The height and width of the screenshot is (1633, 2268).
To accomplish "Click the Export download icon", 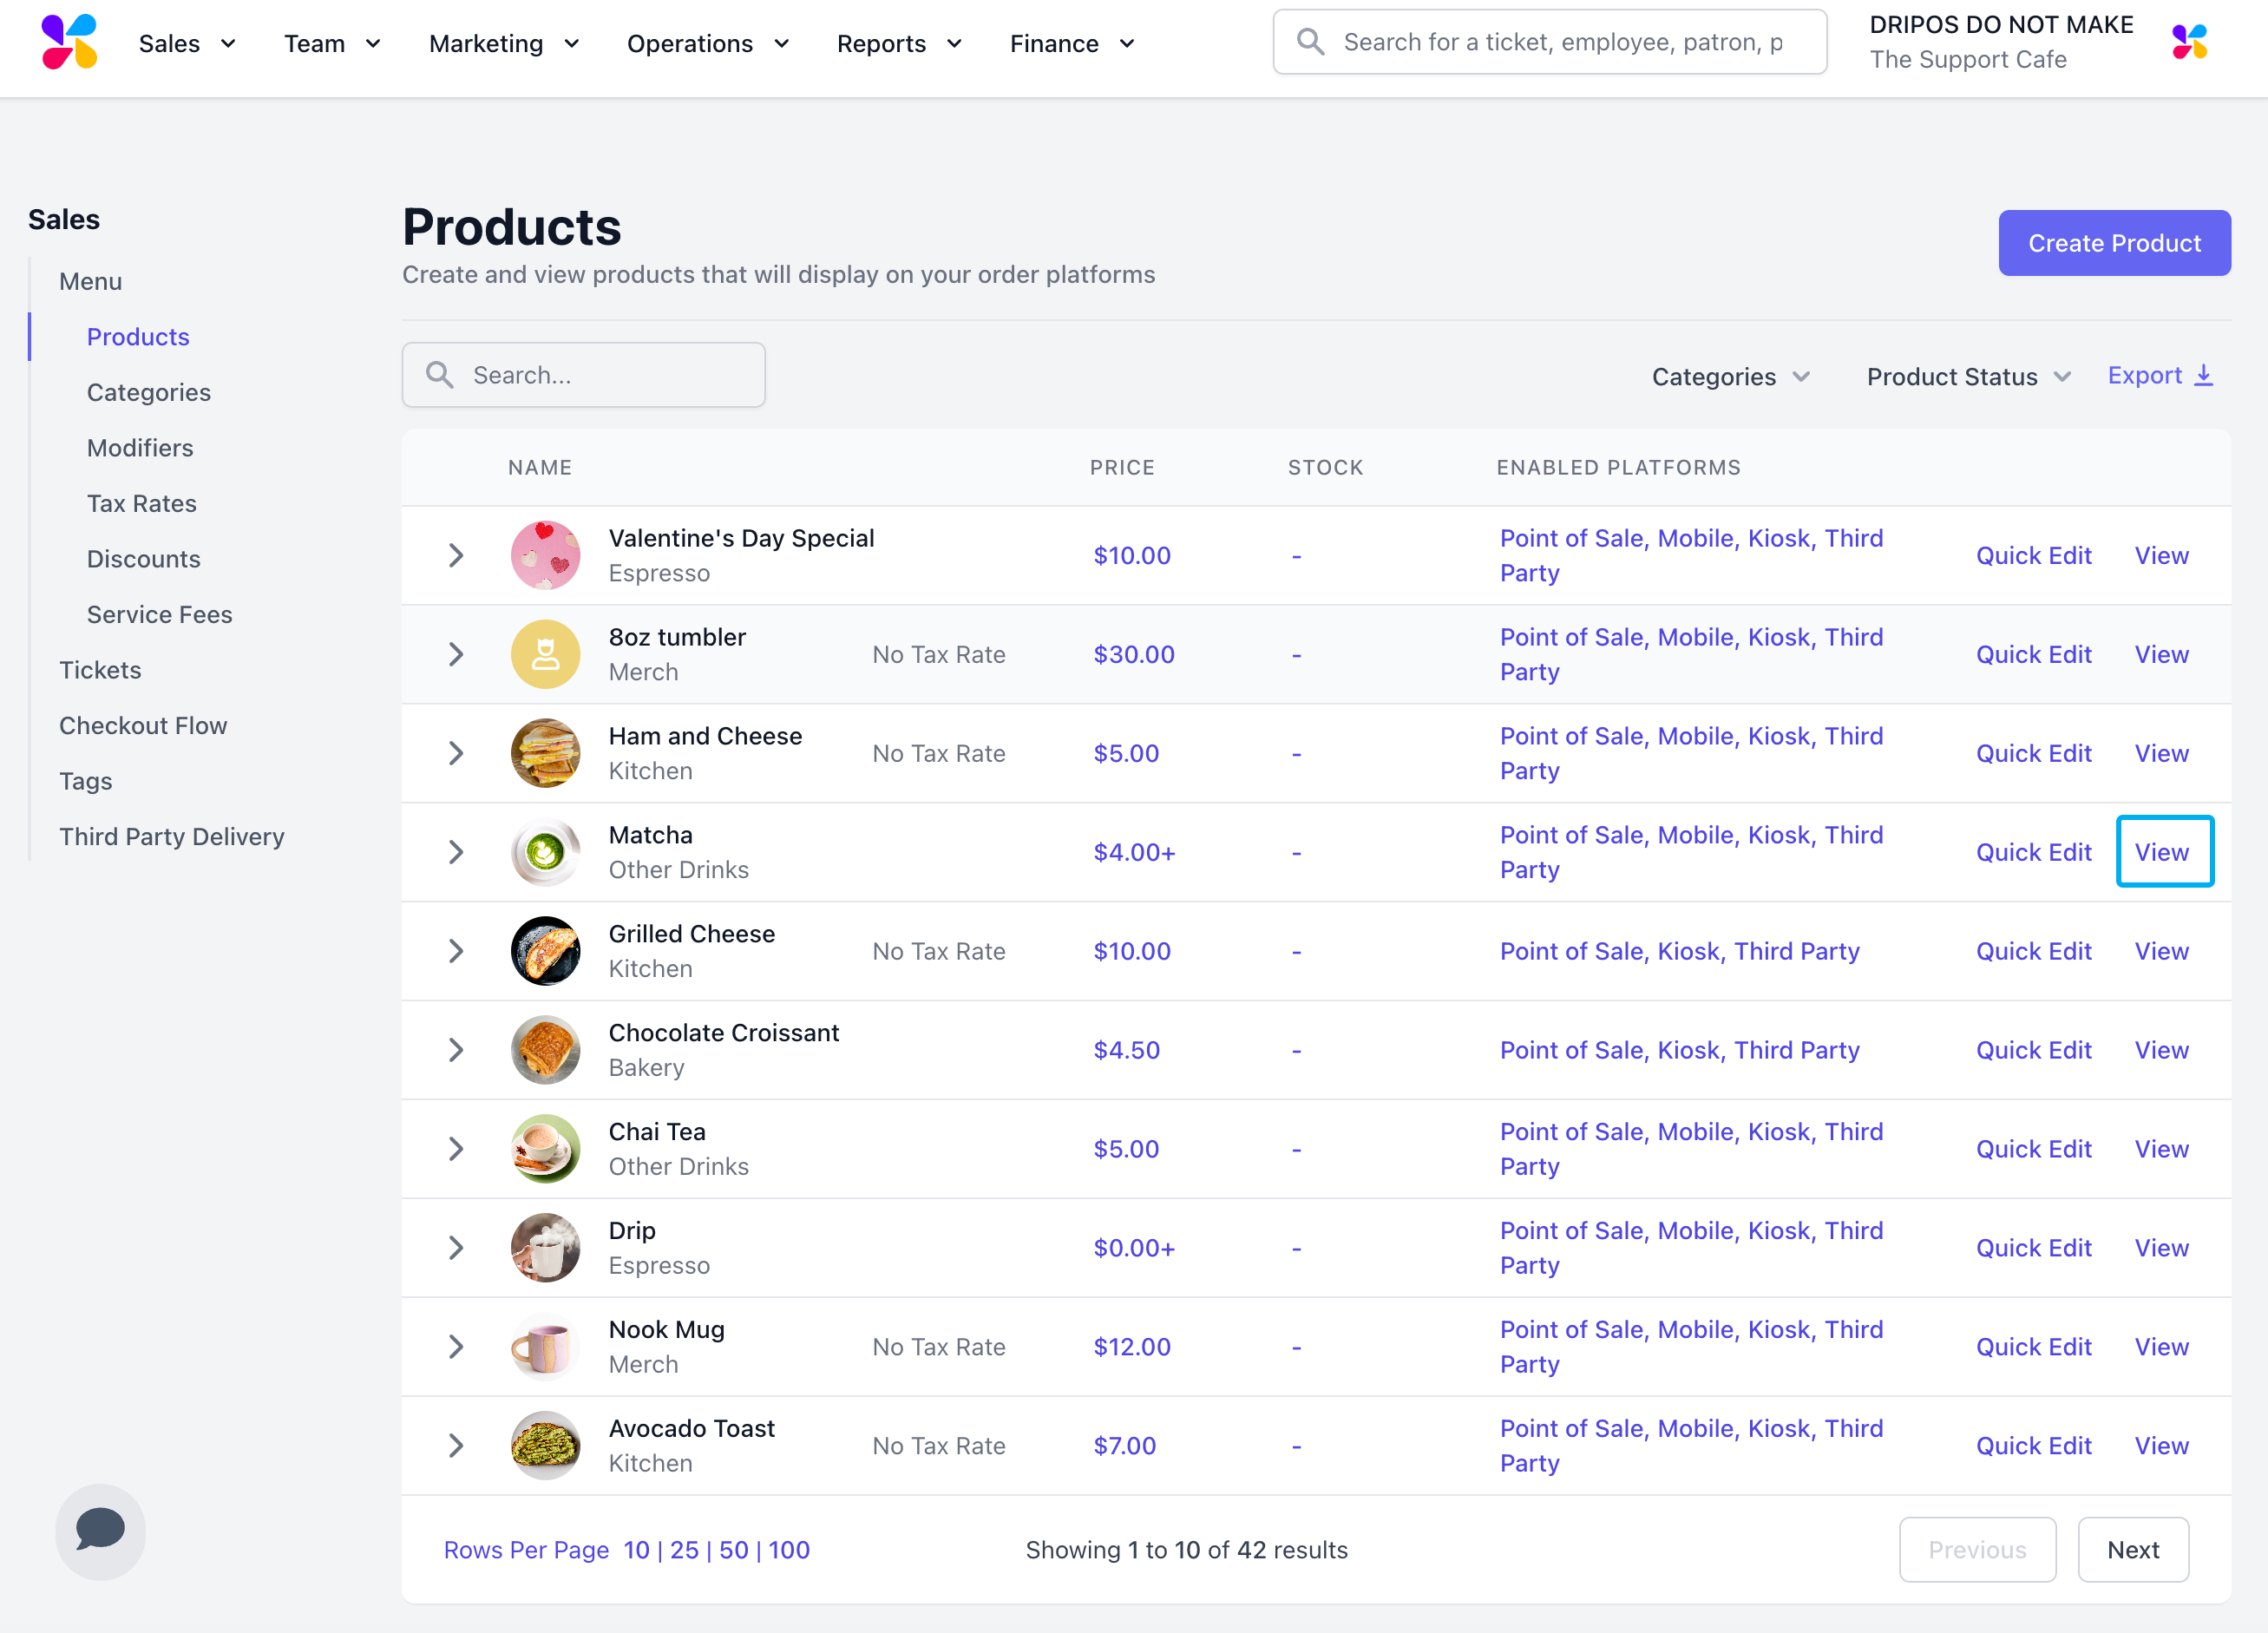I will click(2204, 376).
